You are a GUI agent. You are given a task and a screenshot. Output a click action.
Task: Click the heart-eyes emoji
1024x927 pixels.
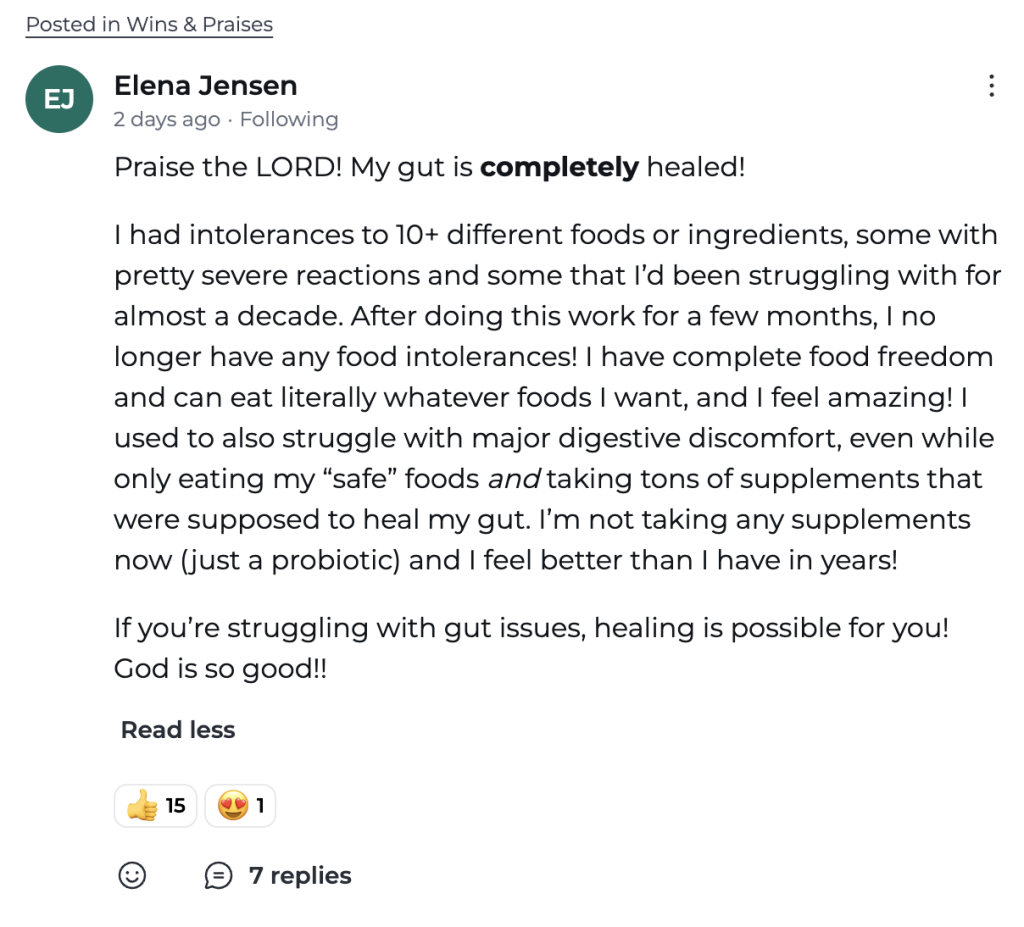point(232,806)
